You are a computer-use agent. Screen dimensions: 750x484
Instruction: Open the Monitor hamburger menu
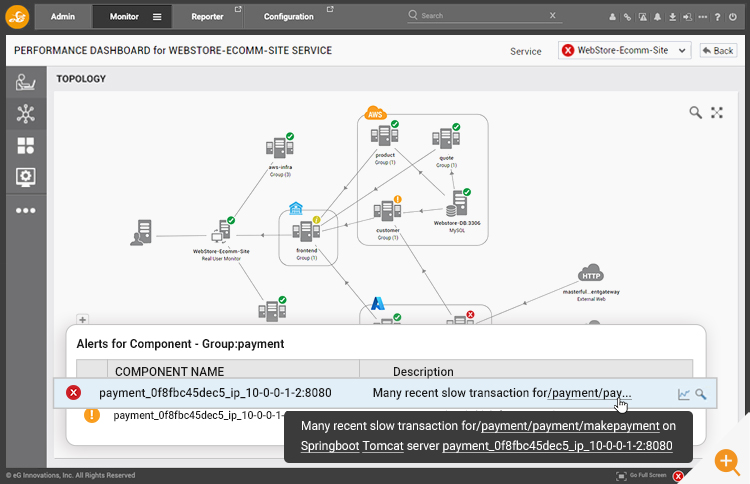pos(157,17)
